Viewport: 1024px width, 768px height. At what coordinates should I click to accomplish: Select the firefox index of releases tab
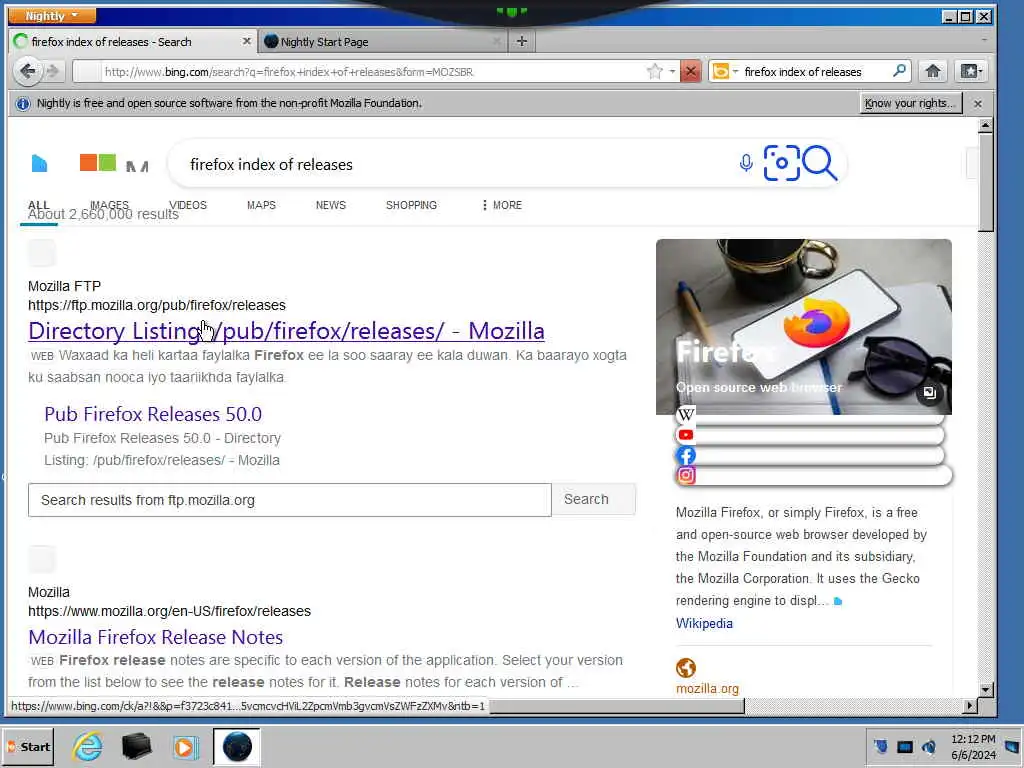click(133, 42)
